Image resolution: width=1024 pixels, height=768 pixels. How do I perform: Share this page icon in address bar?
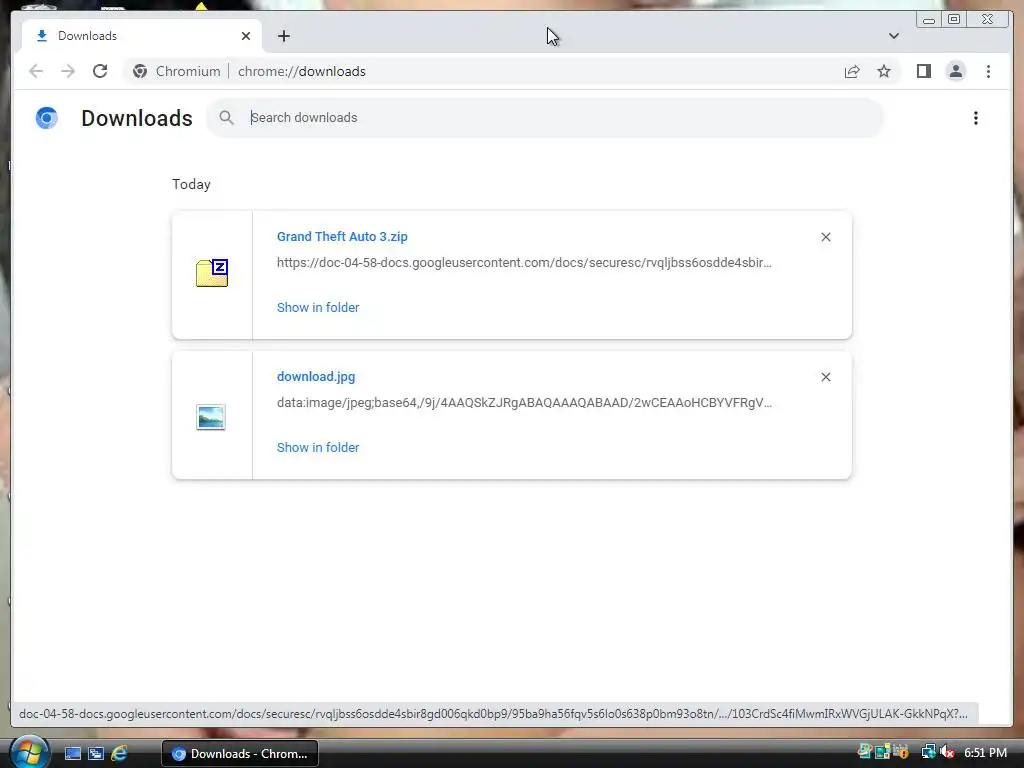click(852, 71)
